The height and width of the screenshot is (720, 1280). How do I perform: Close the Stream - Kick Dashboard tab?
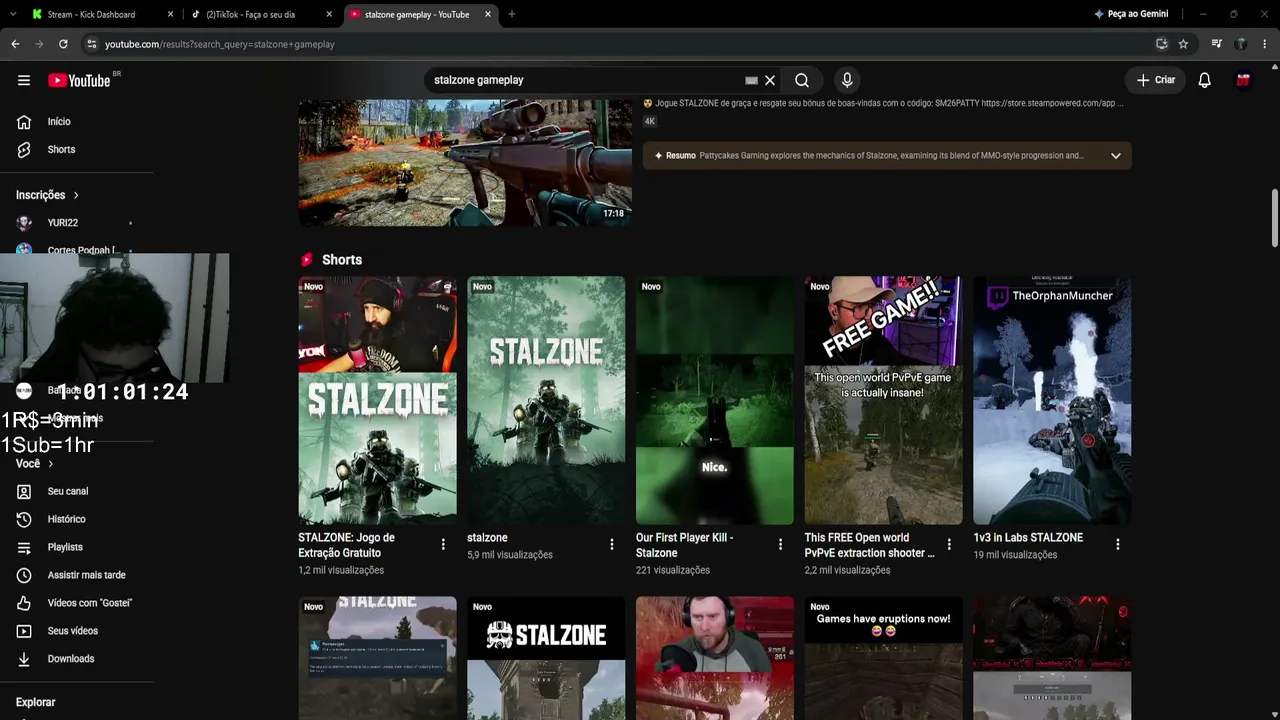click(170, 14)
